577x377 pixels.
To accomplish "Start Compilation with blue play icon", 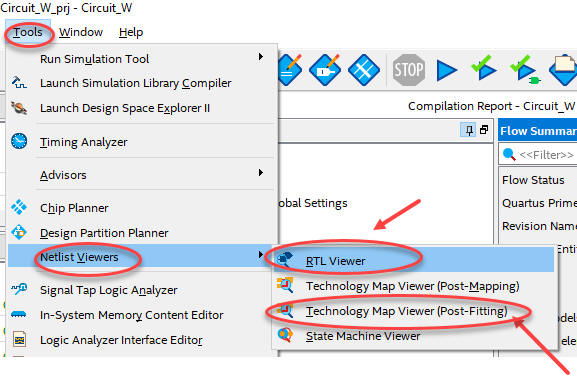I will [446, 70].
